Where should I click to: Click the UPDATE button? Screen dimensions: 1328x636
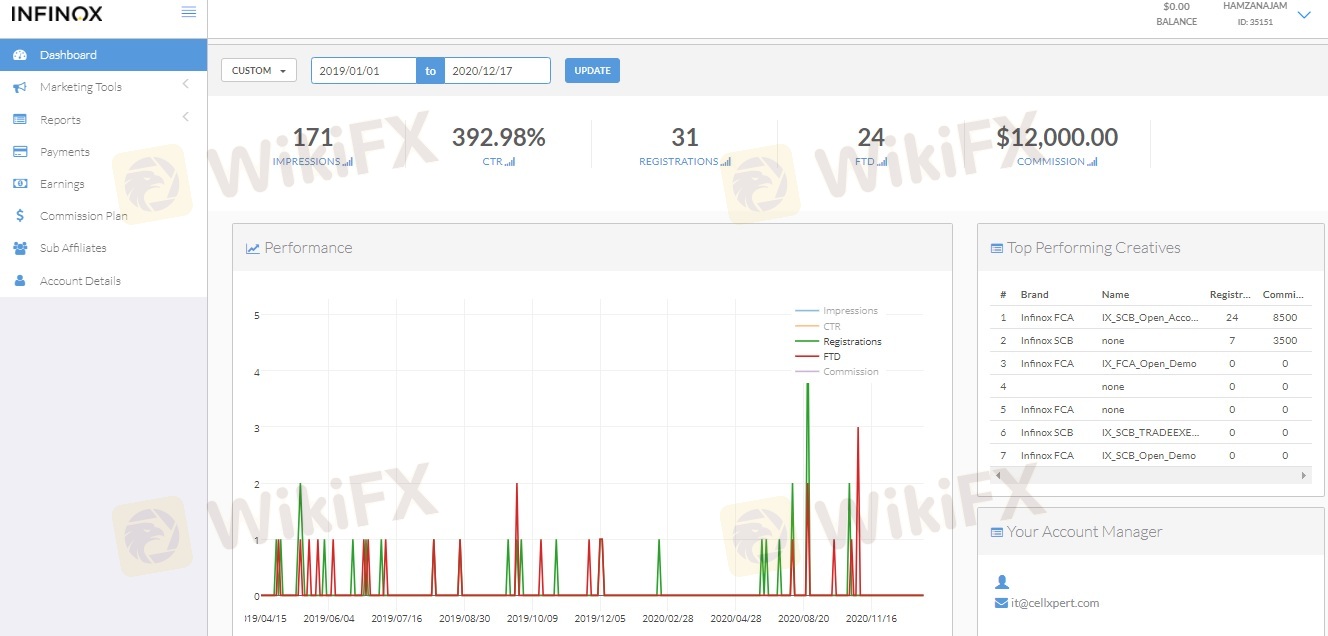point(592,71)
